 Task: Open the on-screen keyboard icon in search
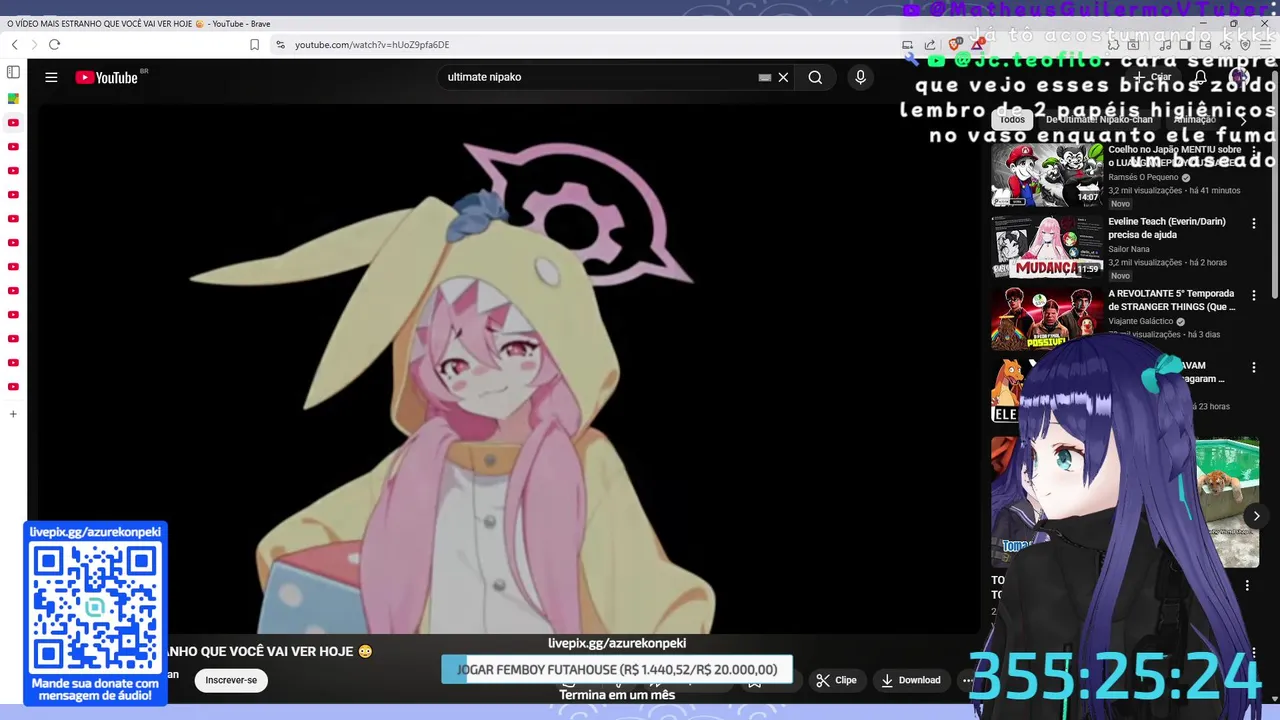click(x=765, y=77)
